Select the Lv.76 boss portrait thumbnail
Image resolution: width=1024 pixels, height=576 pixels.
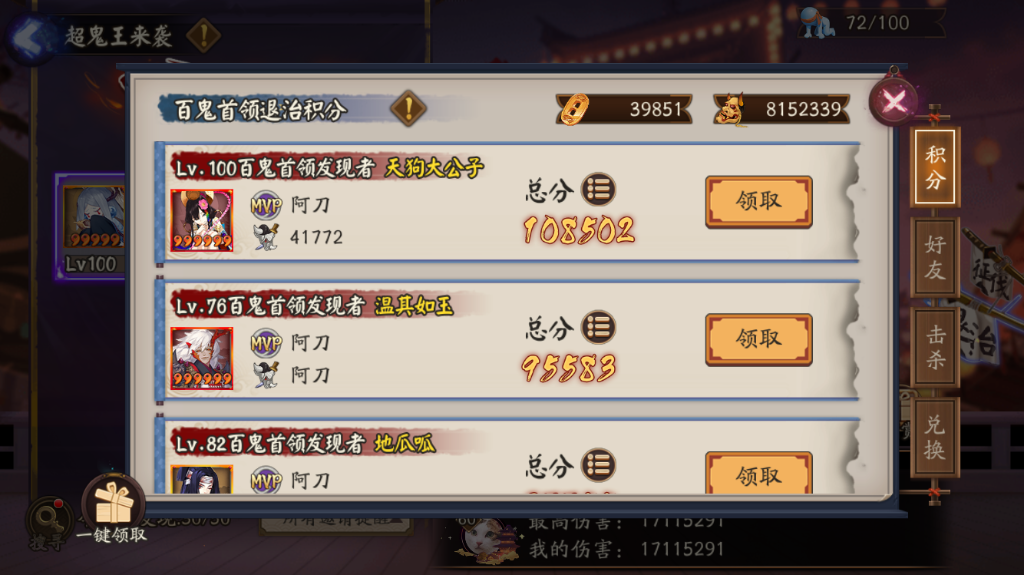tap(201, 358)
